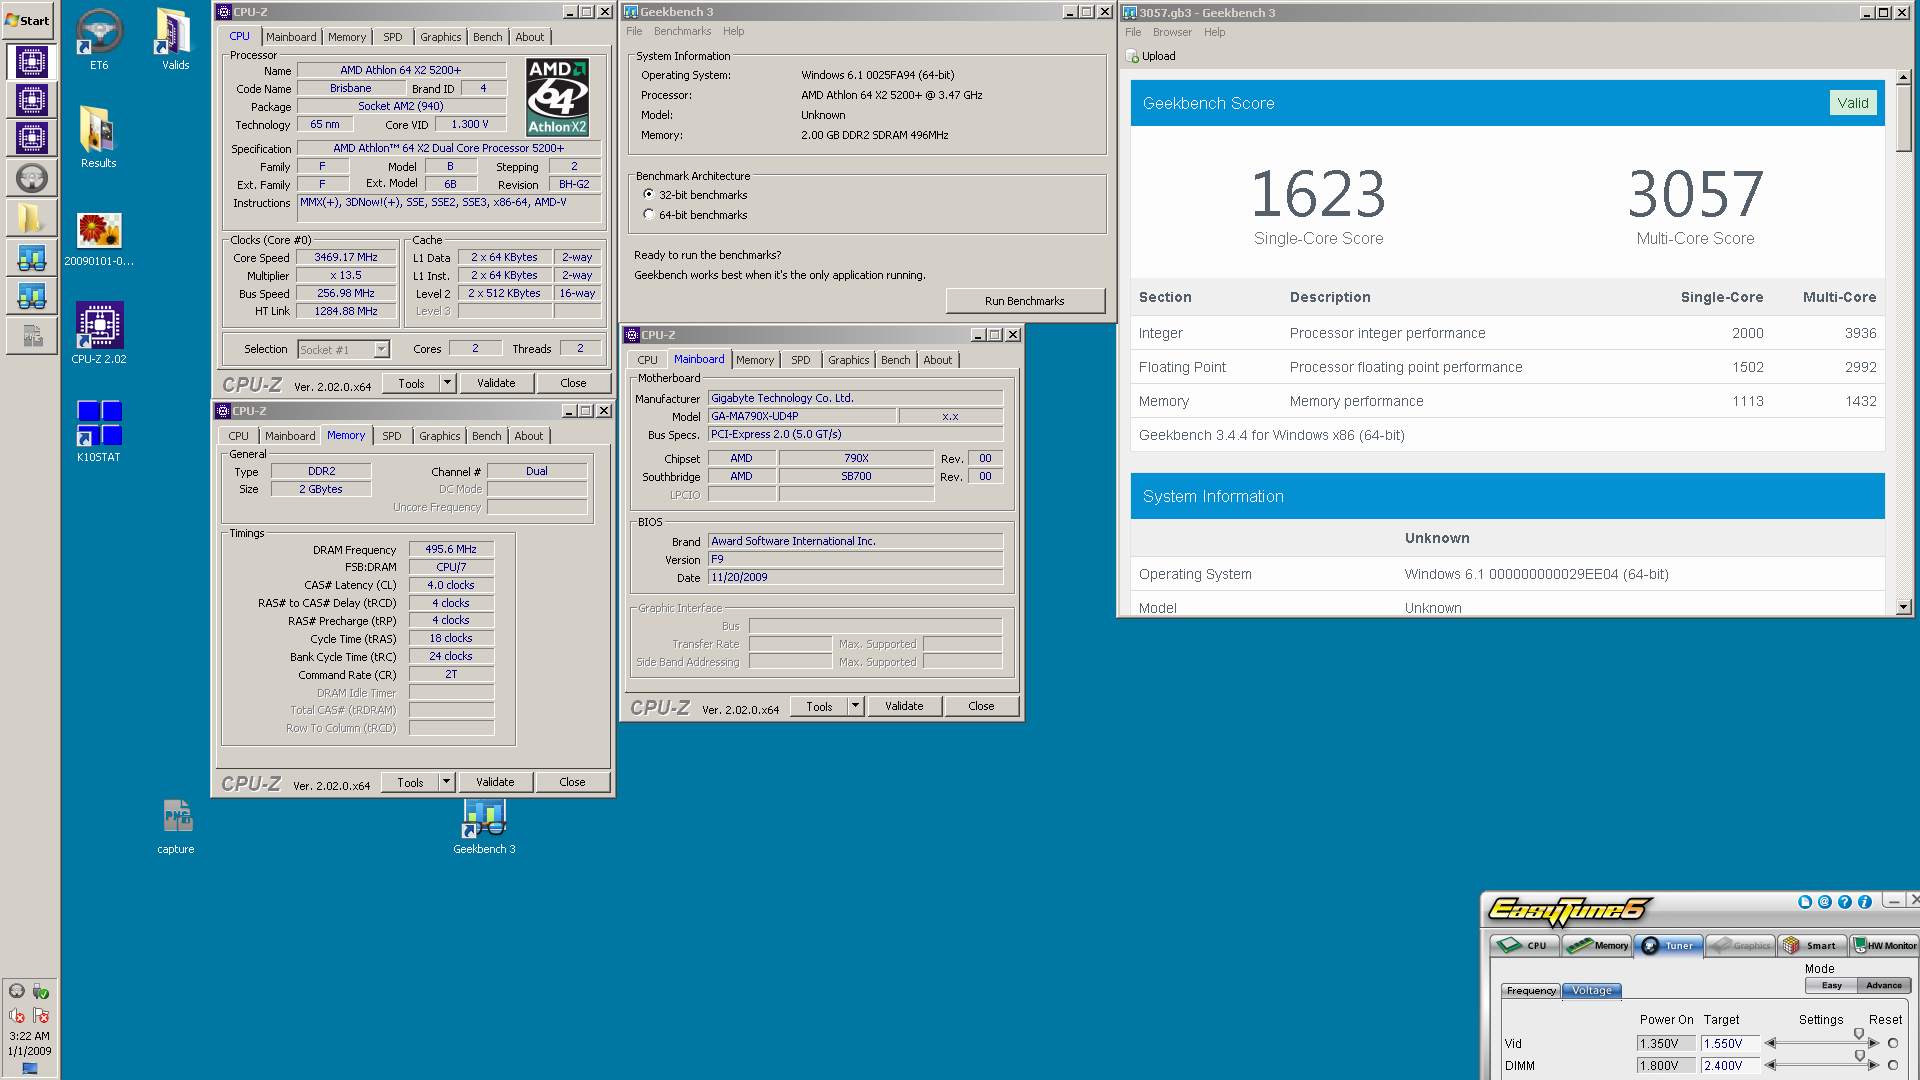Switch EasyTune6 Mode to Easy
Screen dimensions: 1920x1080
tap(1831, 986)
